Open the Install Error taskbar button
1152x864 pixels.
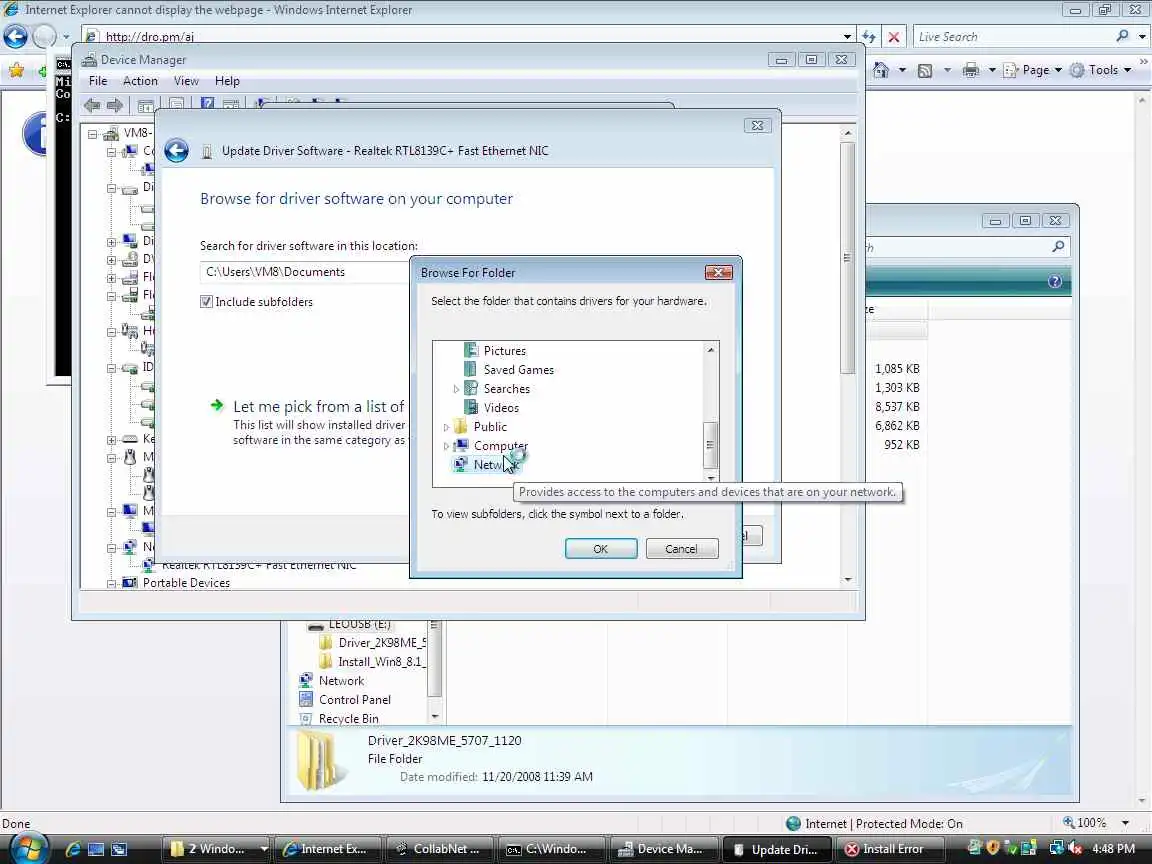coord(888,849)
